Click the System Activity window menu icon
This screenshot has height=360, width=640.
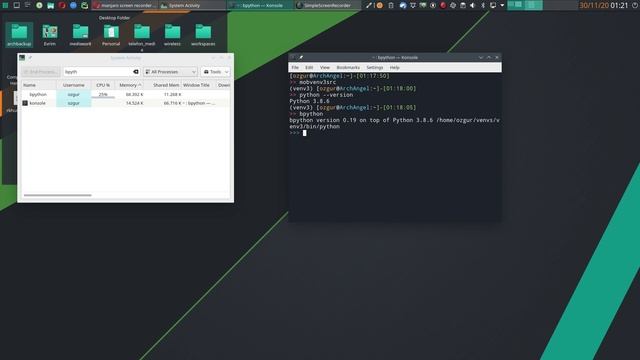pyautogui.click(x=22, y=58)
